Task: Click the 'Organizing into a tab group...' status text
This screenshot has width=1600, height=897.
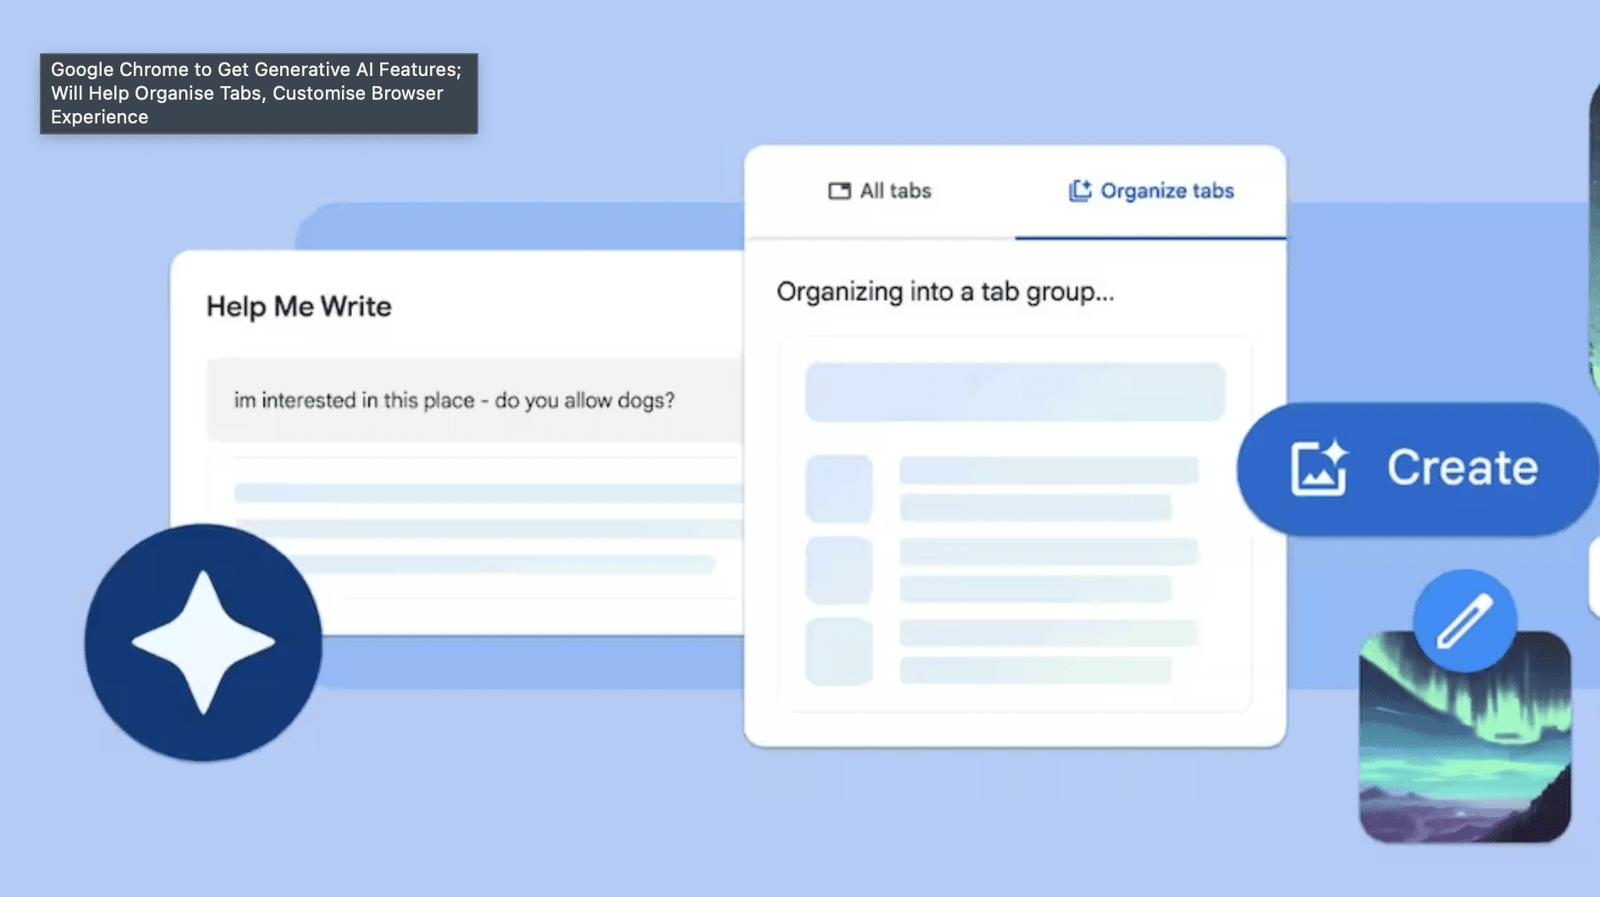Action: [944, 292]
